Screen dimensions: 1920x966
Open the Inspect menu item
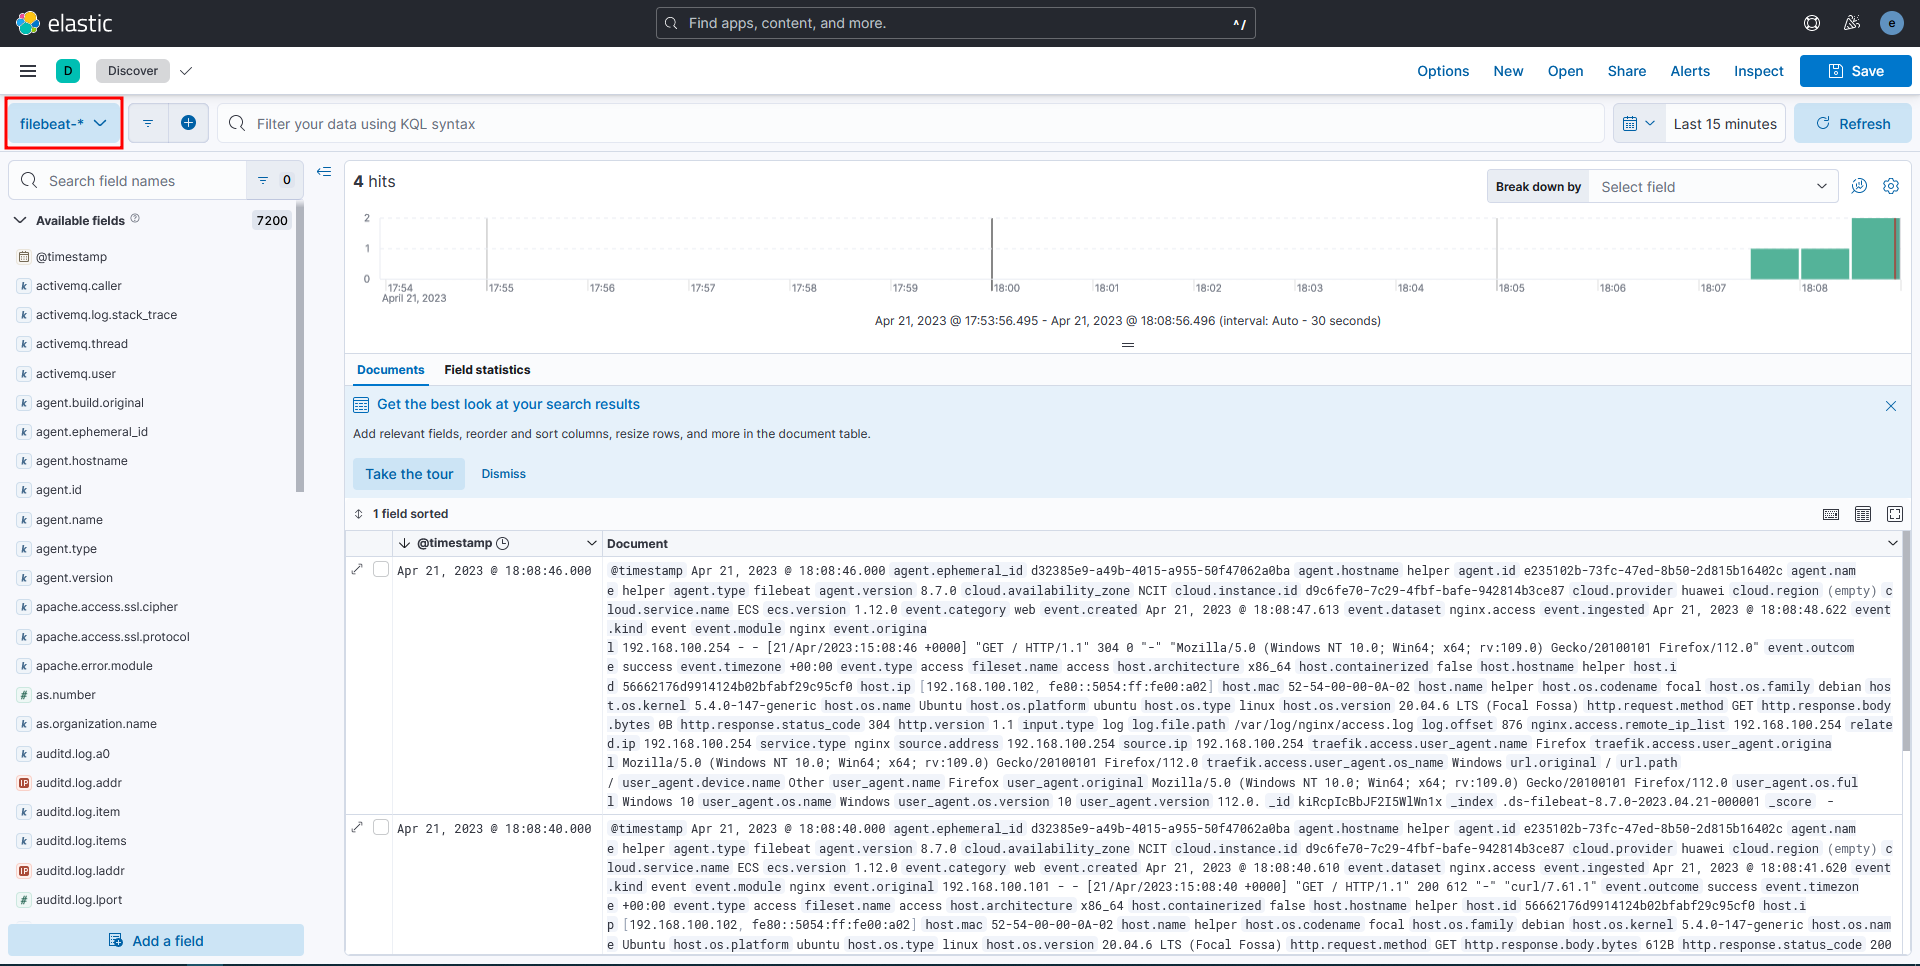point(1758,71)
